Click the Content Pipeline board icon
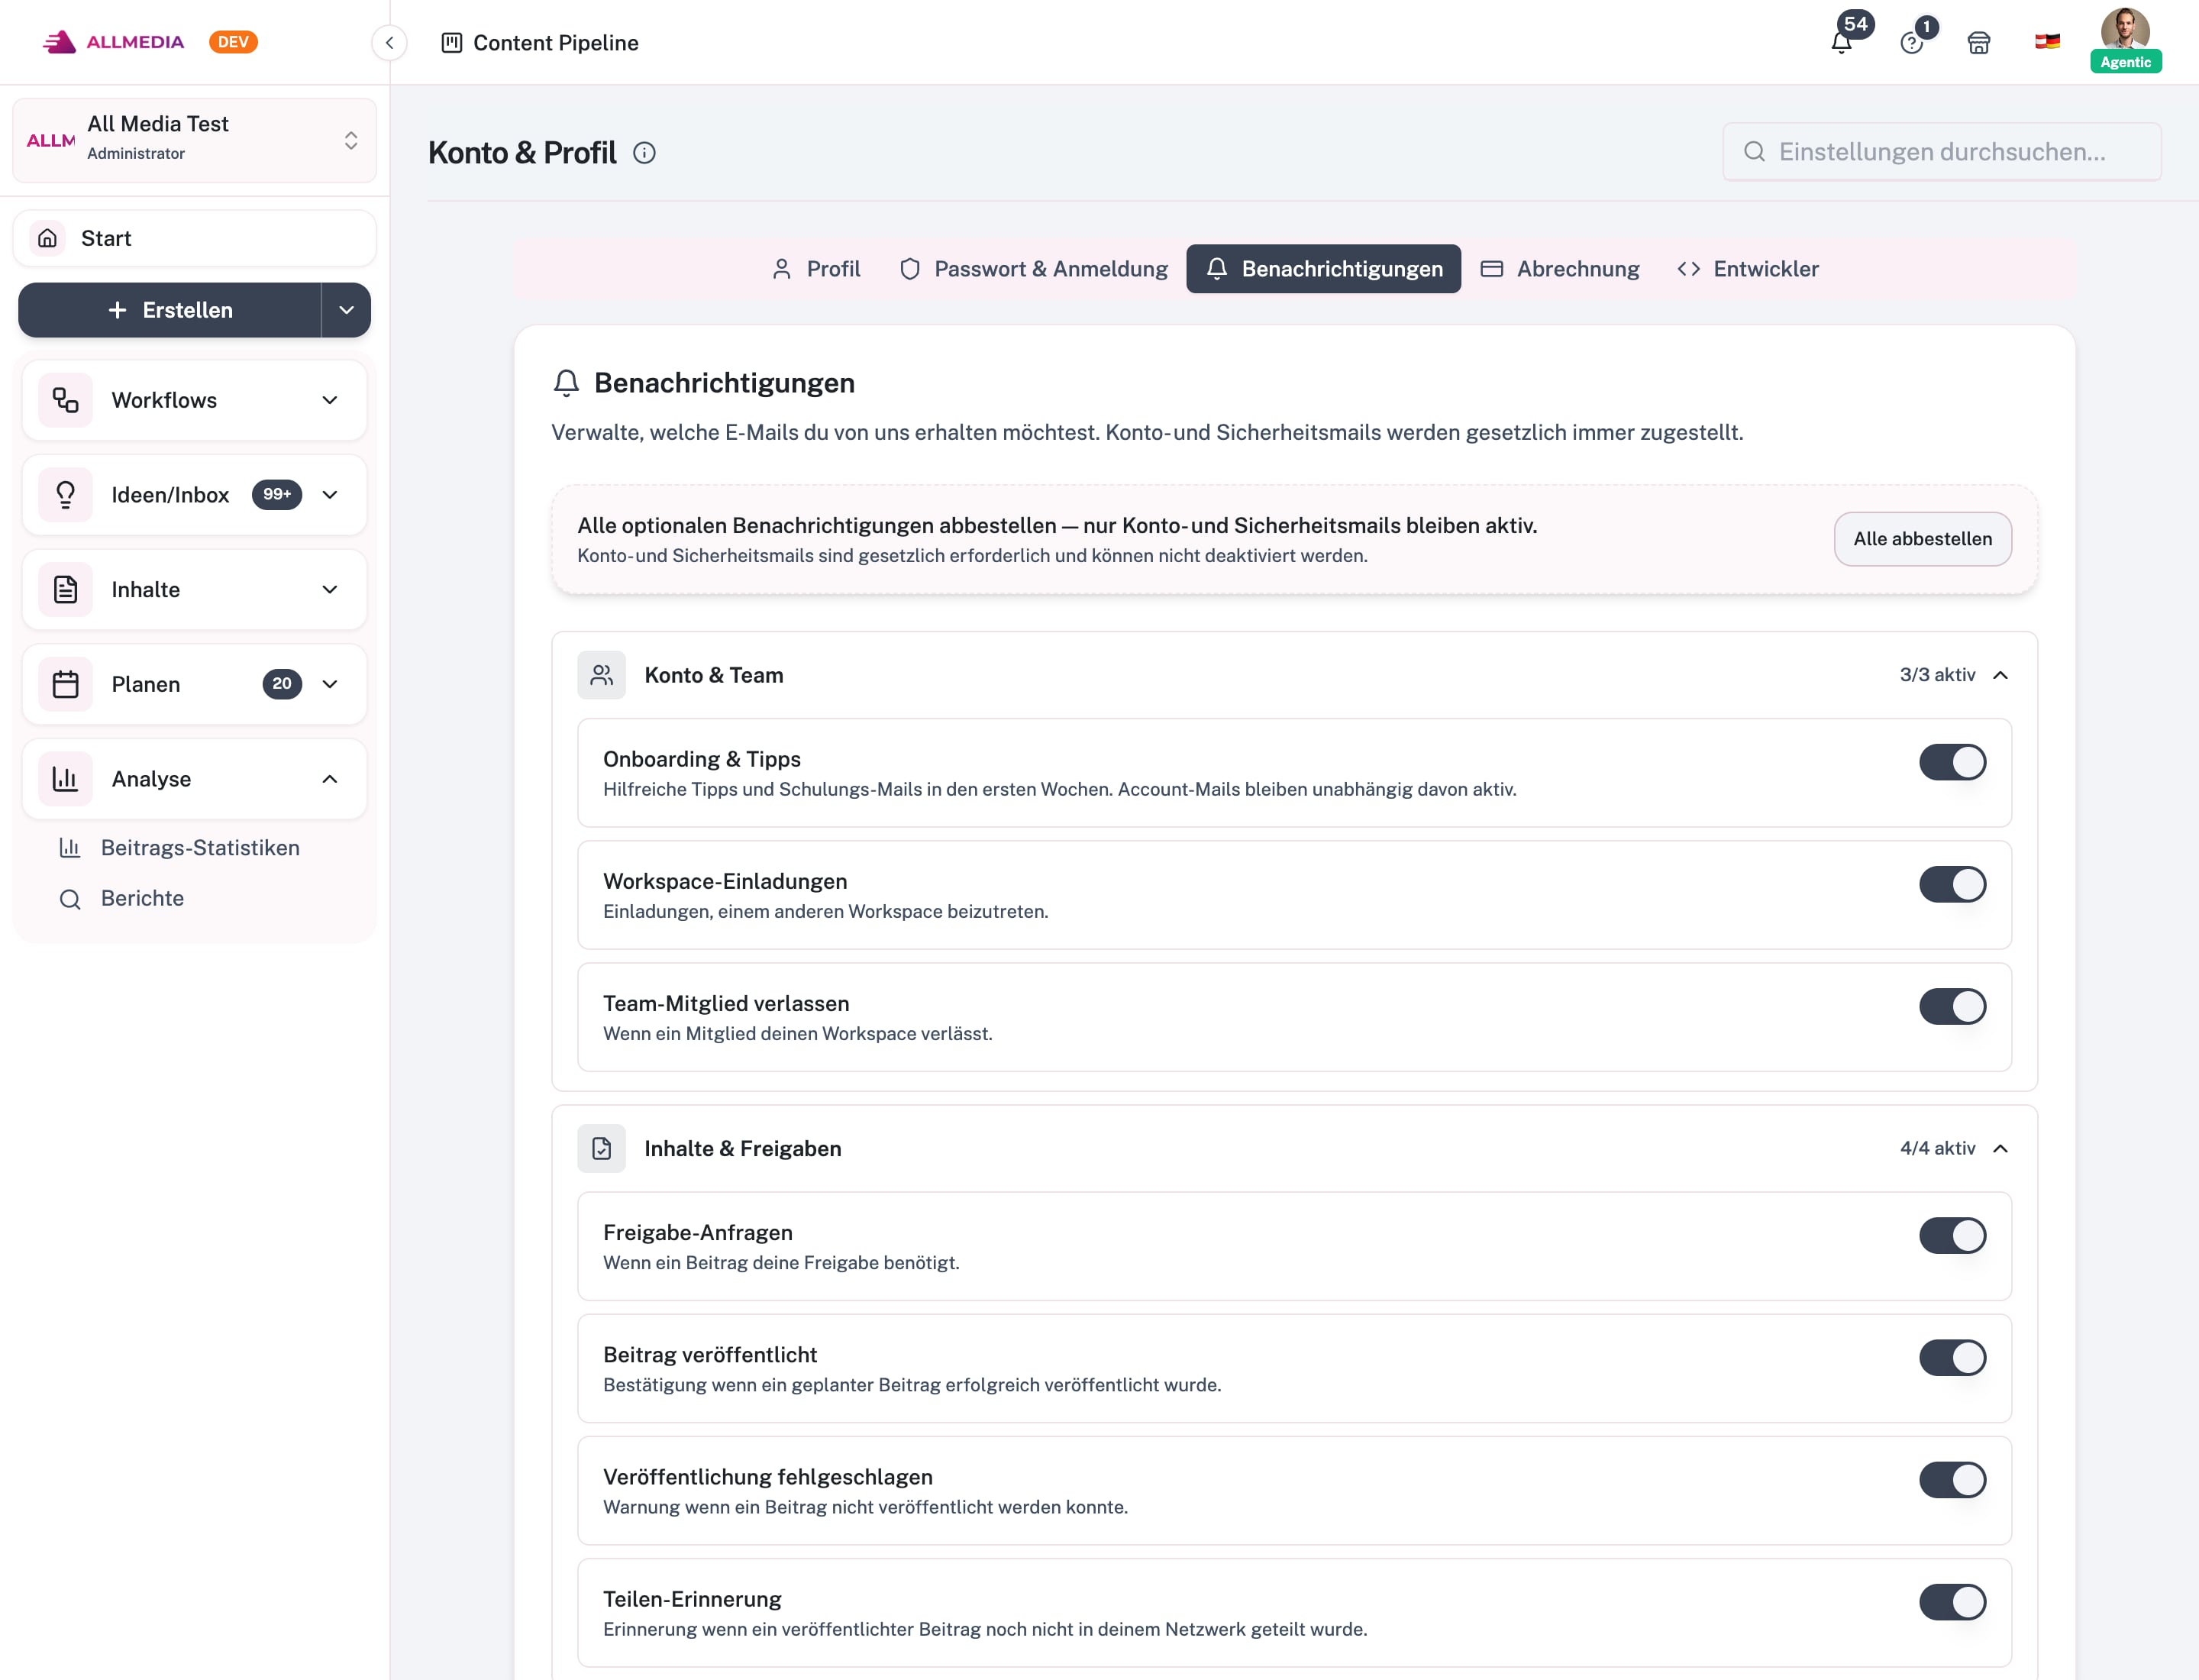The width and height of the screenshot is (2199, 1680). pos(452,42)
